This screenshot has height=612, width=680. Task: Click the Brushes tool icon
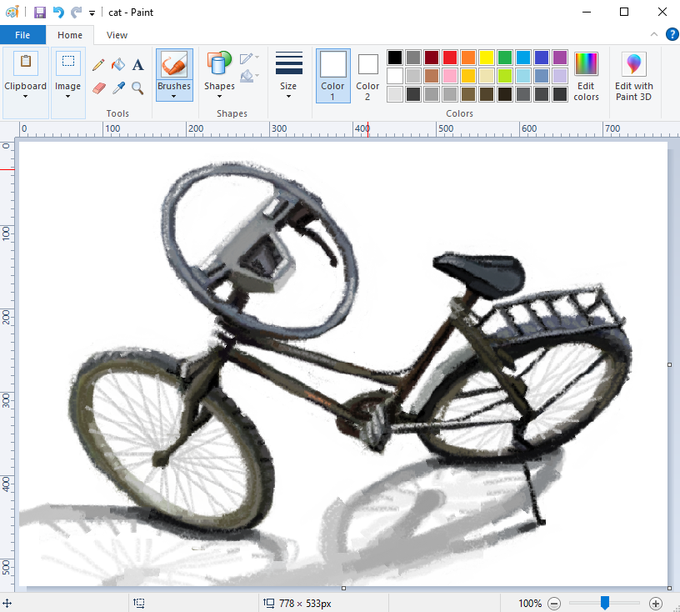(174, 65)
